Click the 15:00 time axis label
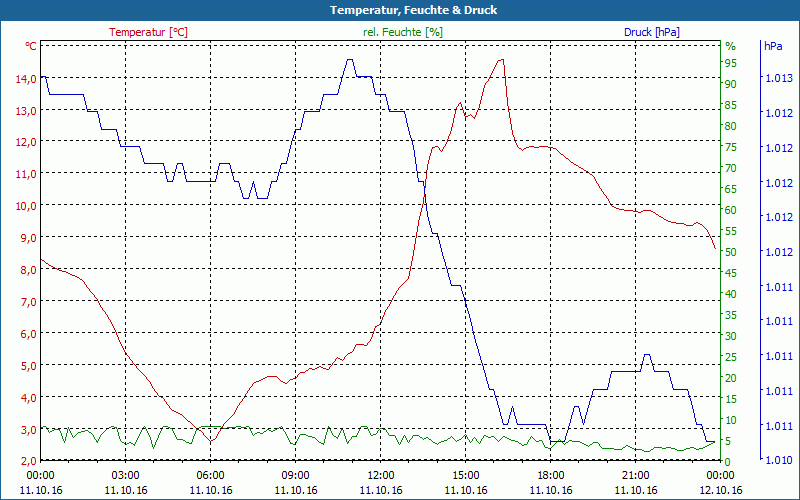 (x=465, y=475)
